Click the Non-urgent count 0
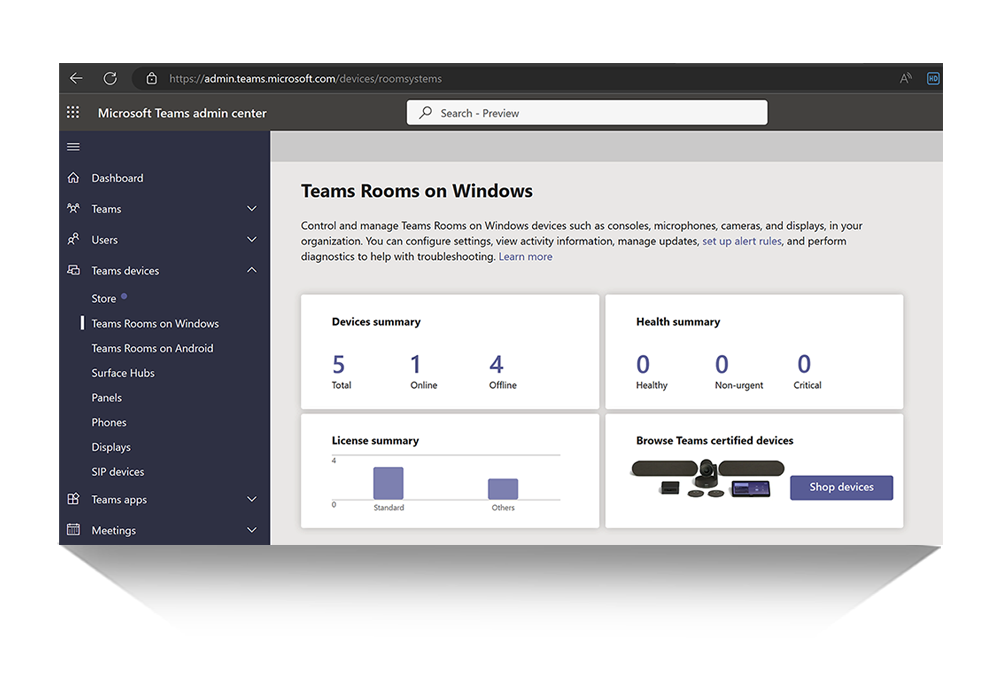 722,365
